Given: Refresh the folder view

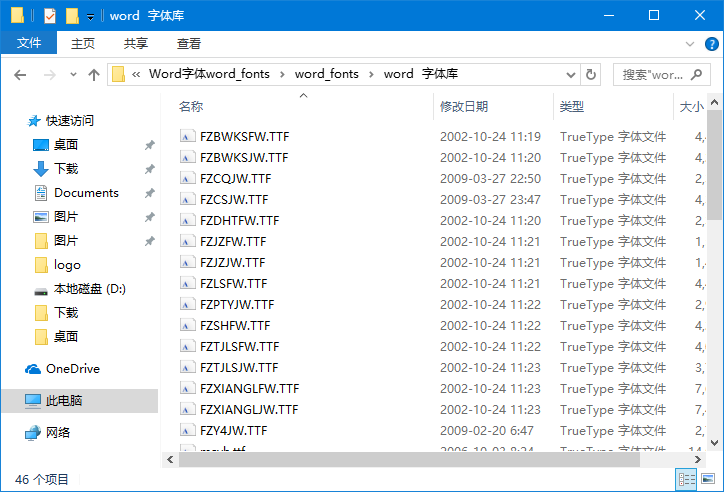Looking at the screenshot, I should [x=591, y=75].
